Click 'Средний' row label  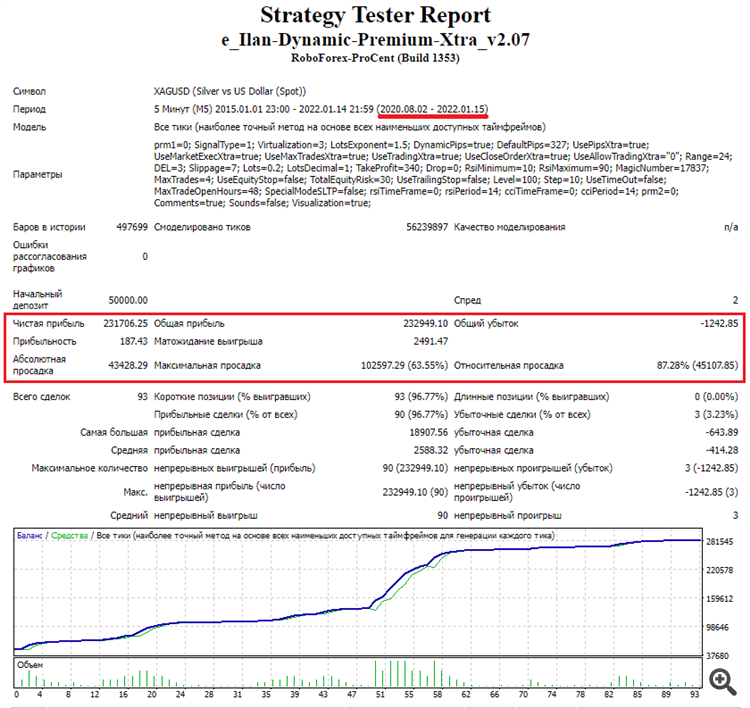129,516
